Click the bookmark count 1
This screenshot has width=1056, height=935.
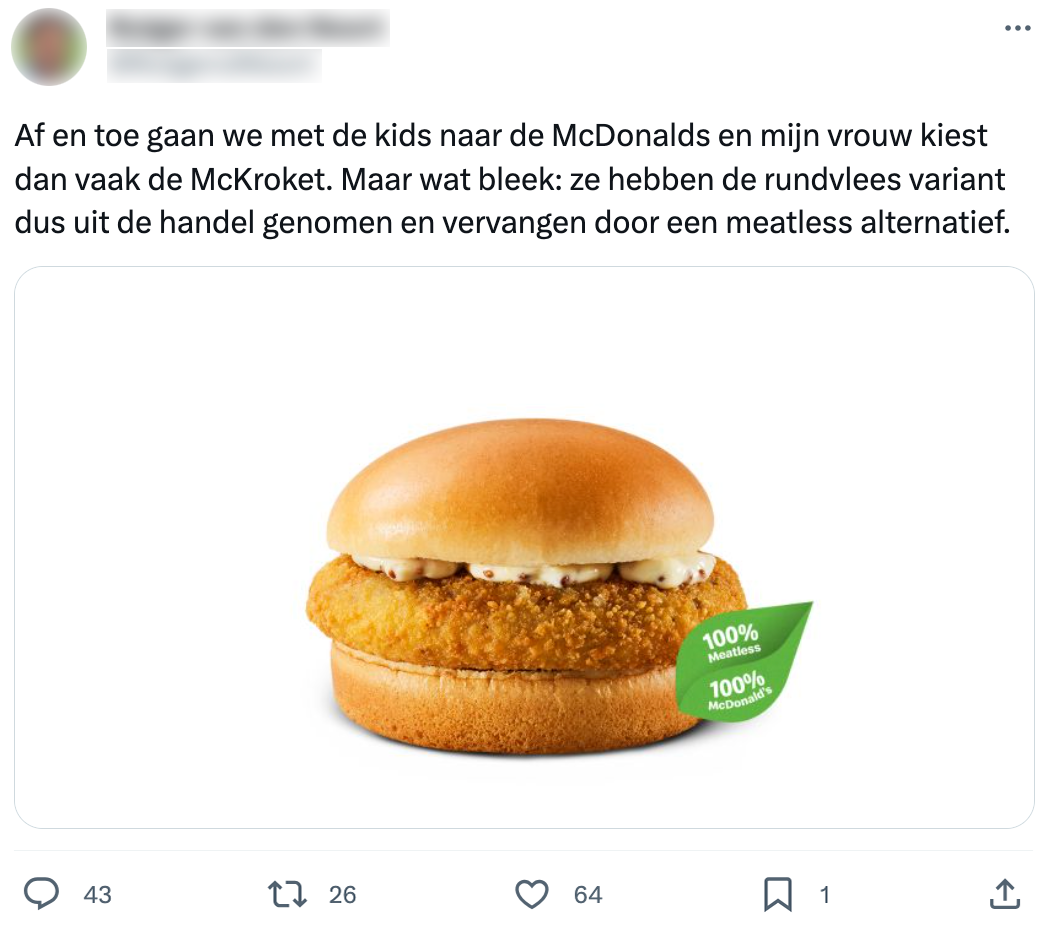tap(824, 895)
